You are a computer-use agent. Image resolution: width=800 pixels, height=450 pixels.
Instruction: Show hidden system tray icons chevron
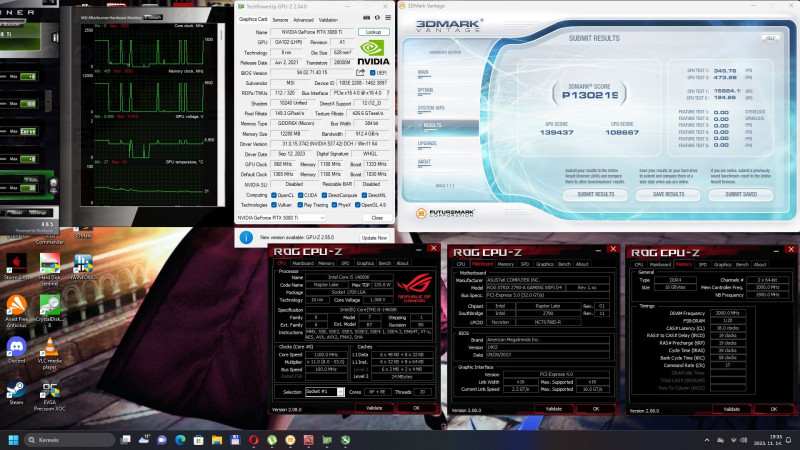[707, 440]
